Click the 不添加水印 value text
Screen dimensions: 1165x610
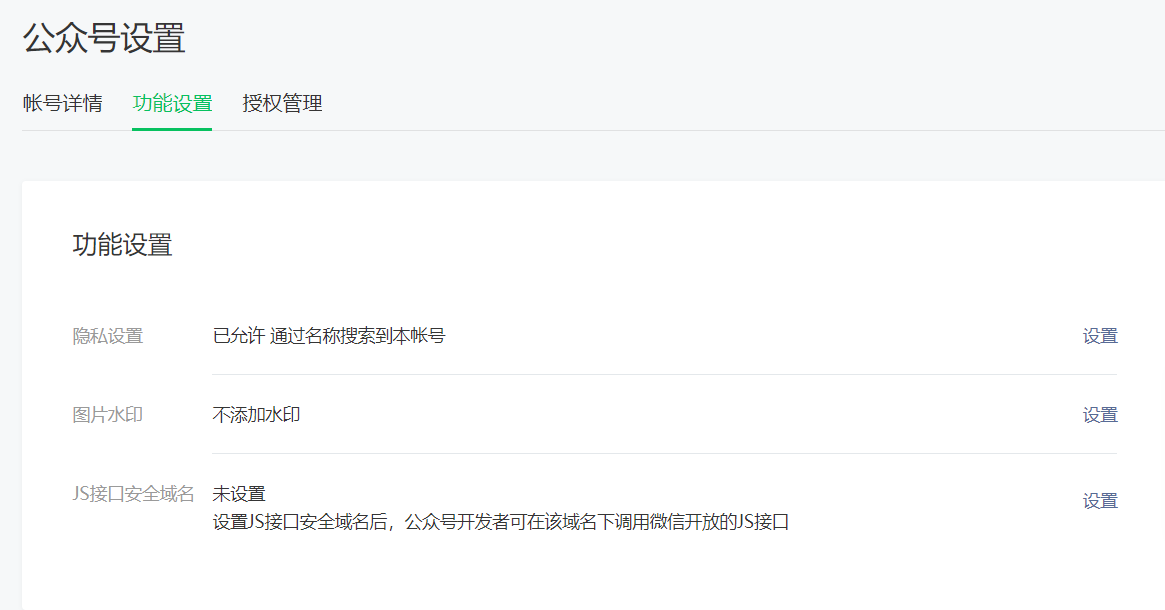coord(256,415)
